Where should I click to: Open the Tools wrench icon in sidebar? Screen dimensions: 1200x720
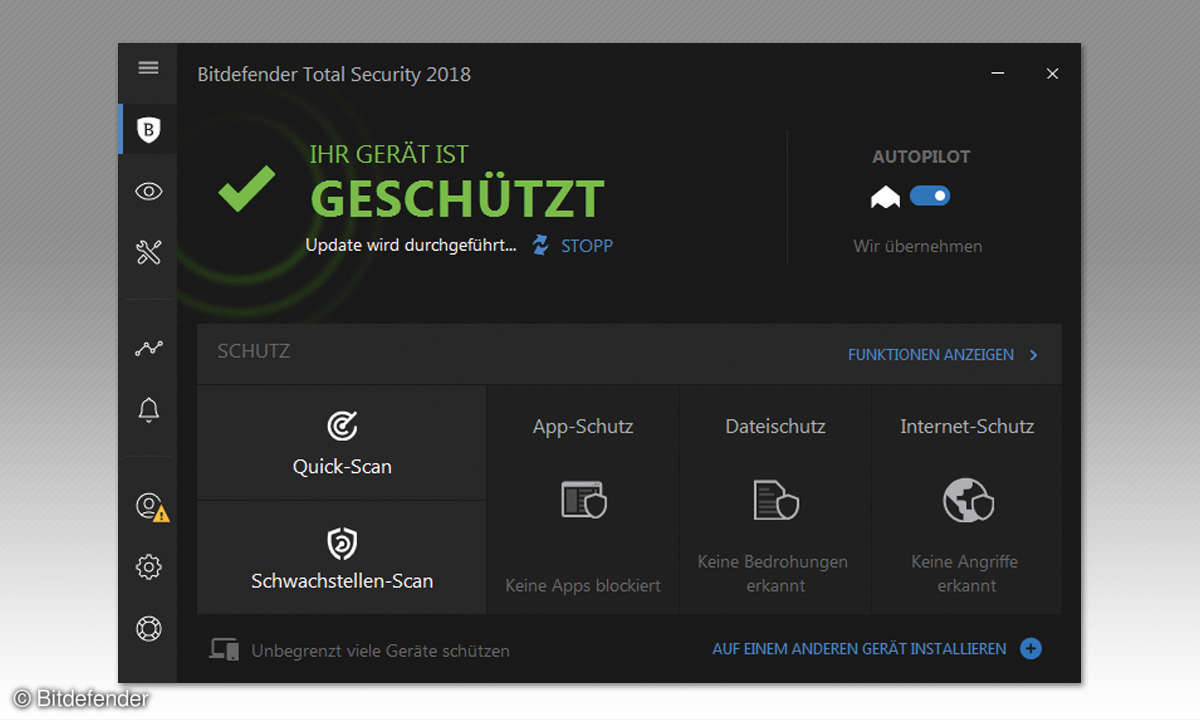[x=148, y=252]
